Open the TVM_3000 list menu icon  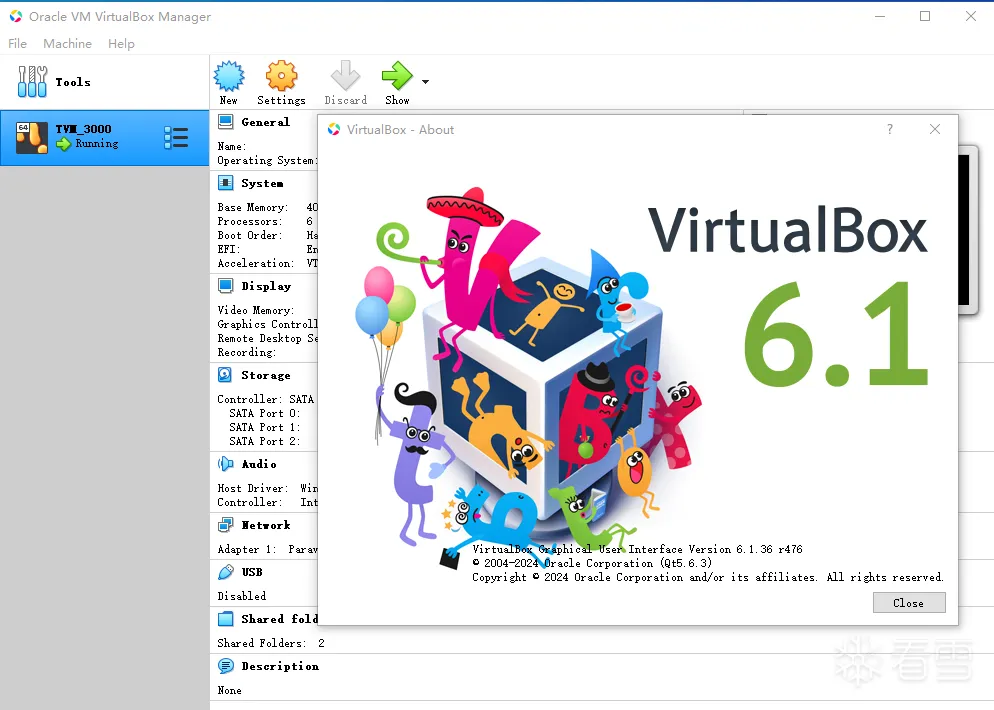pos(176,138)
